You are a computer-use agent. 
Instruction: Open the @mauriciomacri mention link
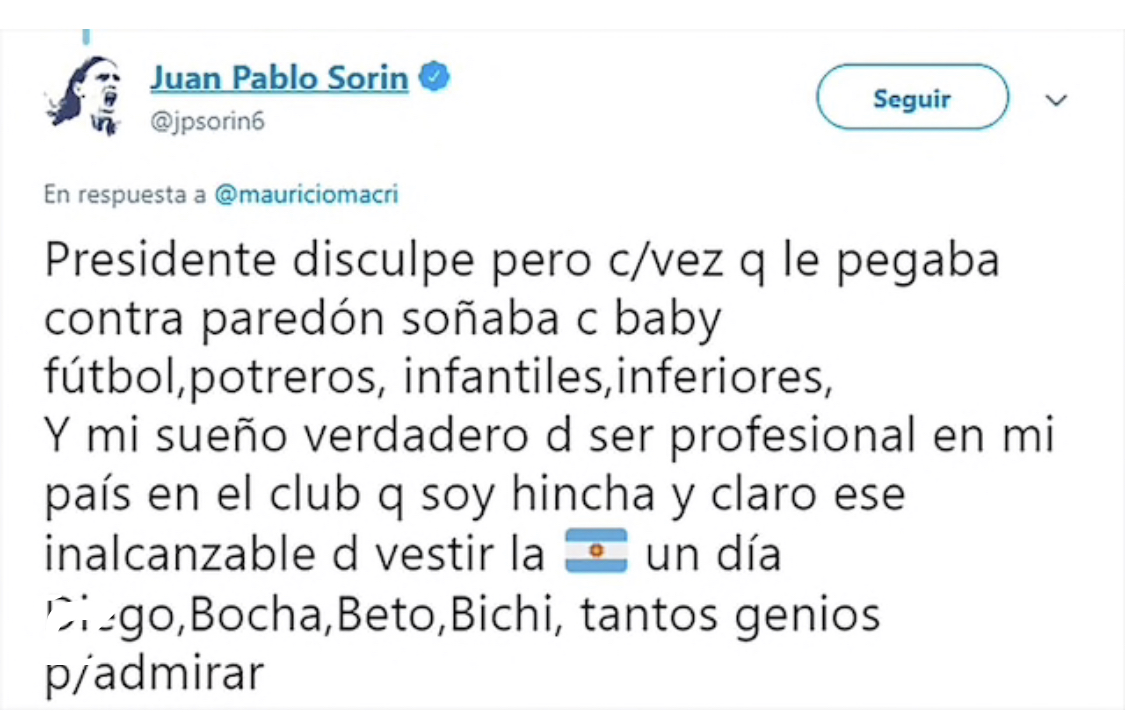click(306, 194)
